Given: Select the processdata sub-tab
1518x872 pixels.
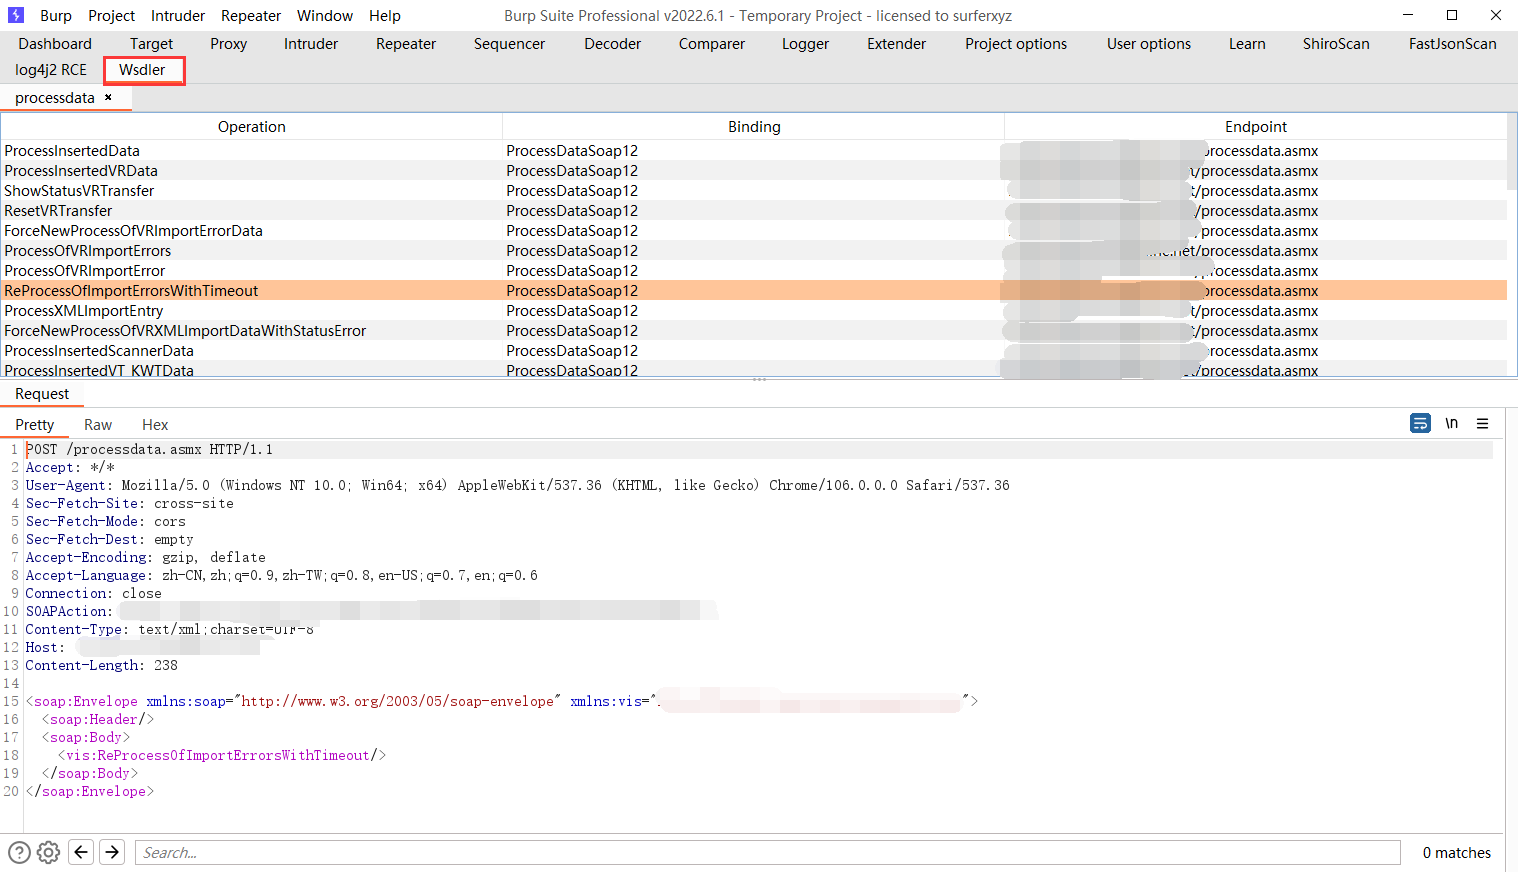Looking at the screenshot, I should [x=55, y=97].
